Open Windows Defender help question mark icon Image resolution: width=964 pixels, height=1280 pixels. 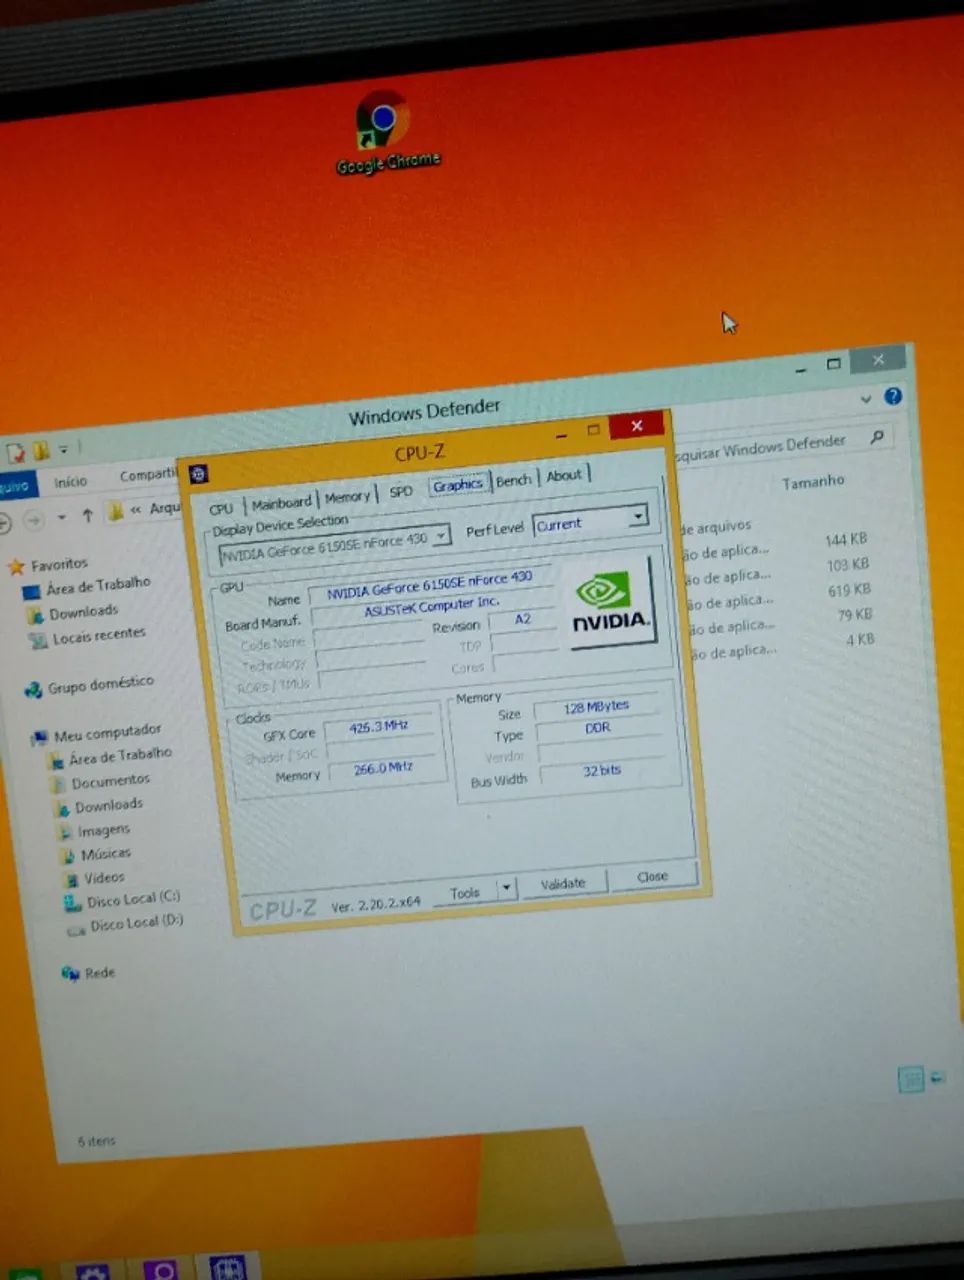coord(893,396)
